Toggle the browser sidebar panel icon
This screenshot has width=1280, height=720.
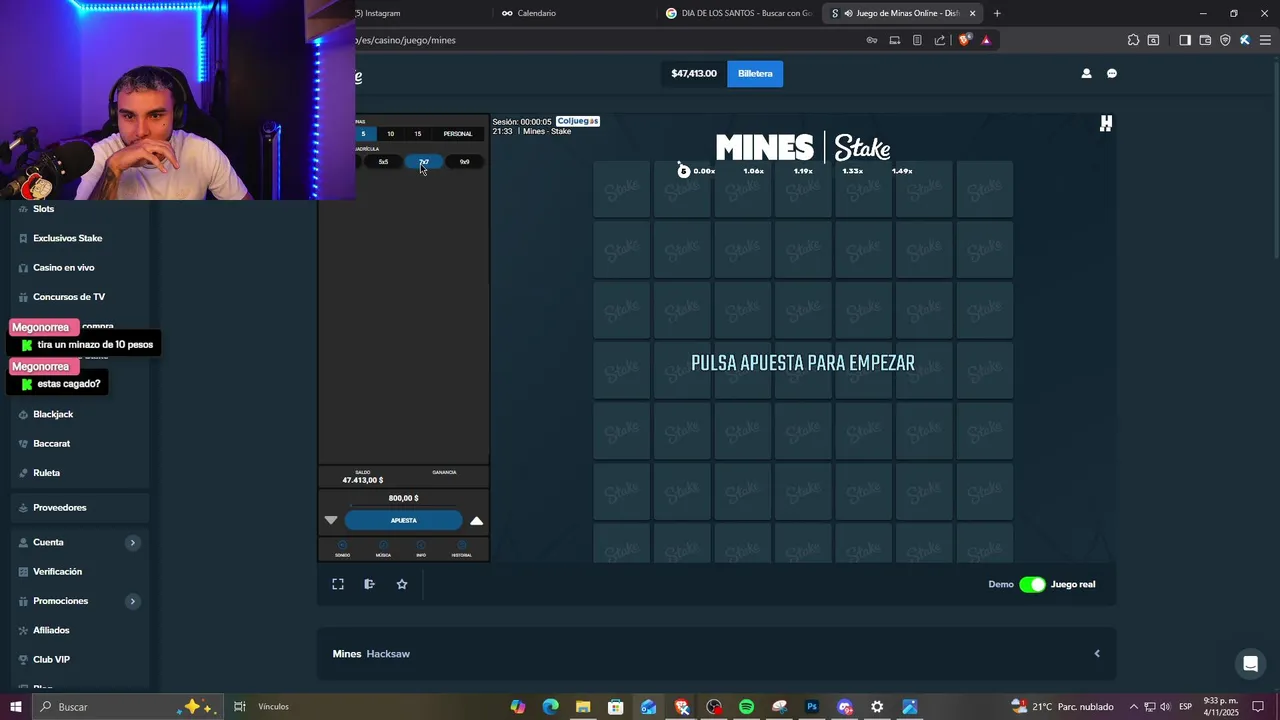(1185, 40)
